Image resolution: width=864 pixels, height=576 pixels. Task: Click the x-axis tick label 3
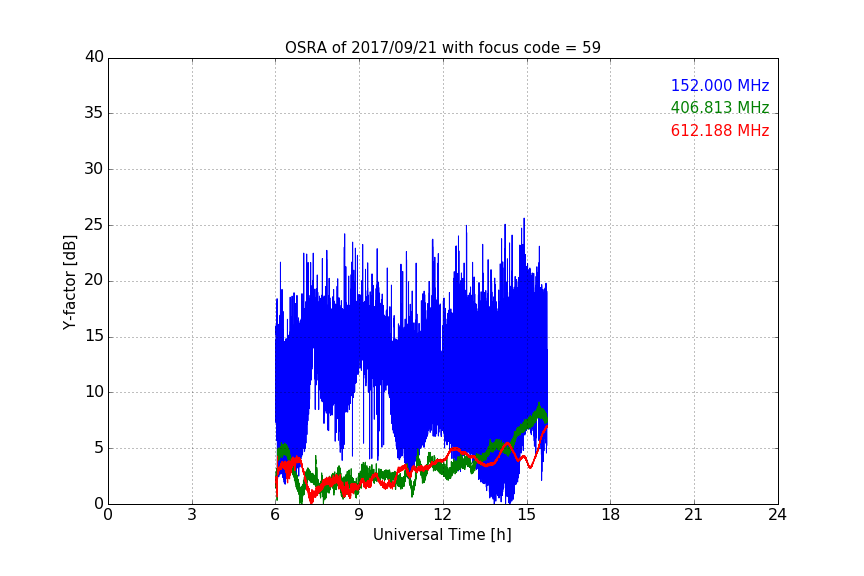(x=192, y=515)
